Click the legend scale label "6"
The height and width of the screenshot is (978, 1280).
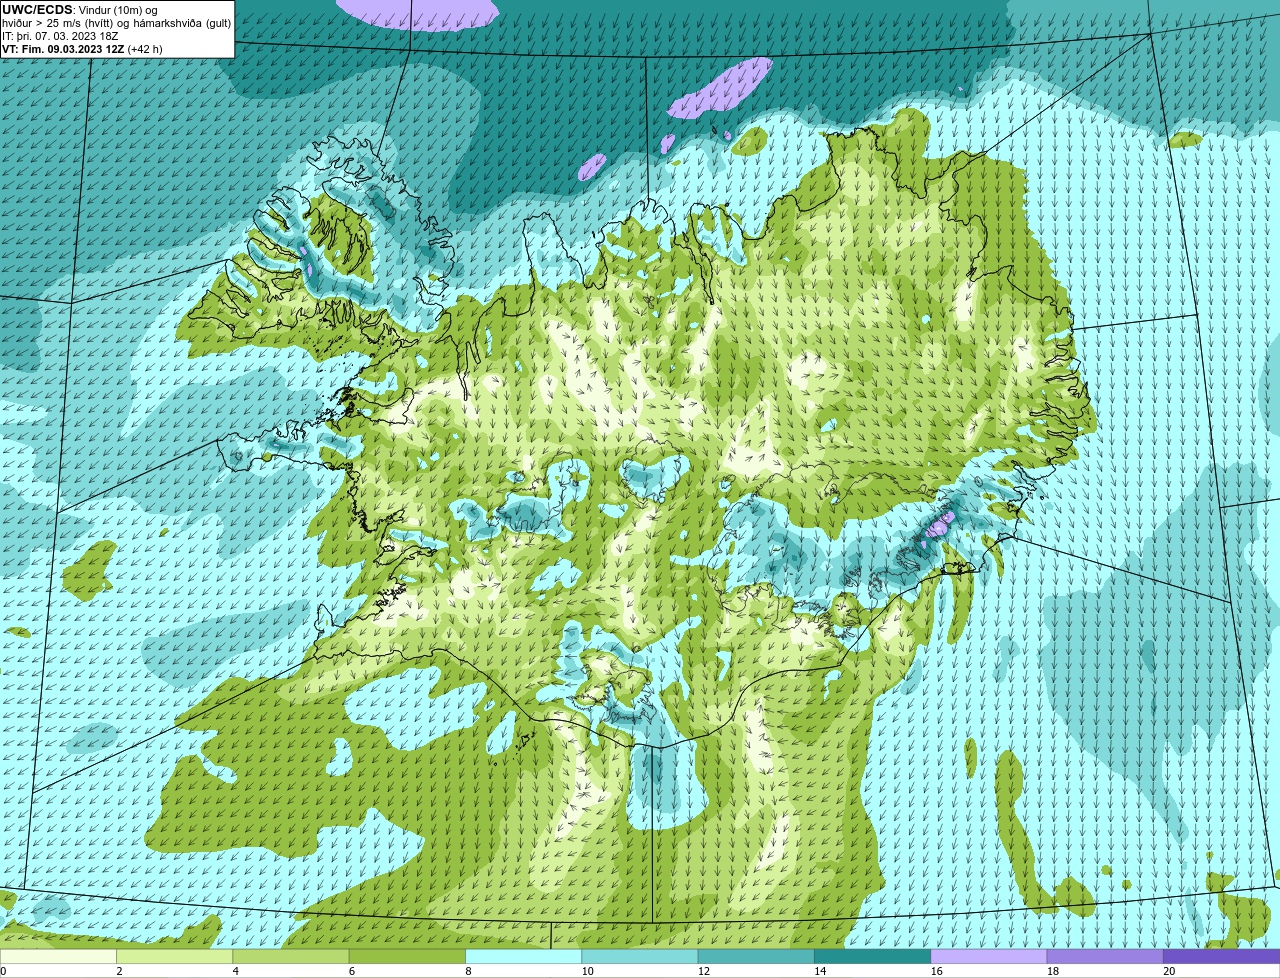point(352,971)
